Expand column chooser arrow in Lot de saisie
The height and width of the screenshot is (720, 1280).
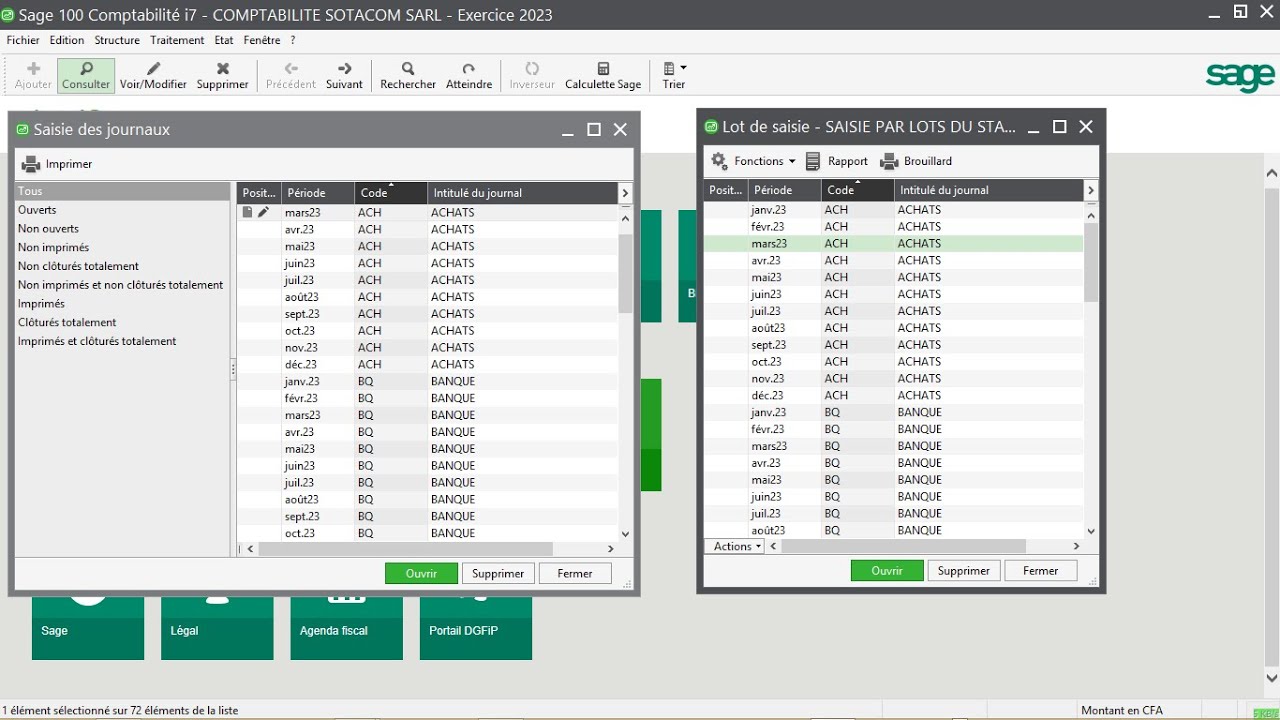pyautogui.click(x=1091, y=190)
